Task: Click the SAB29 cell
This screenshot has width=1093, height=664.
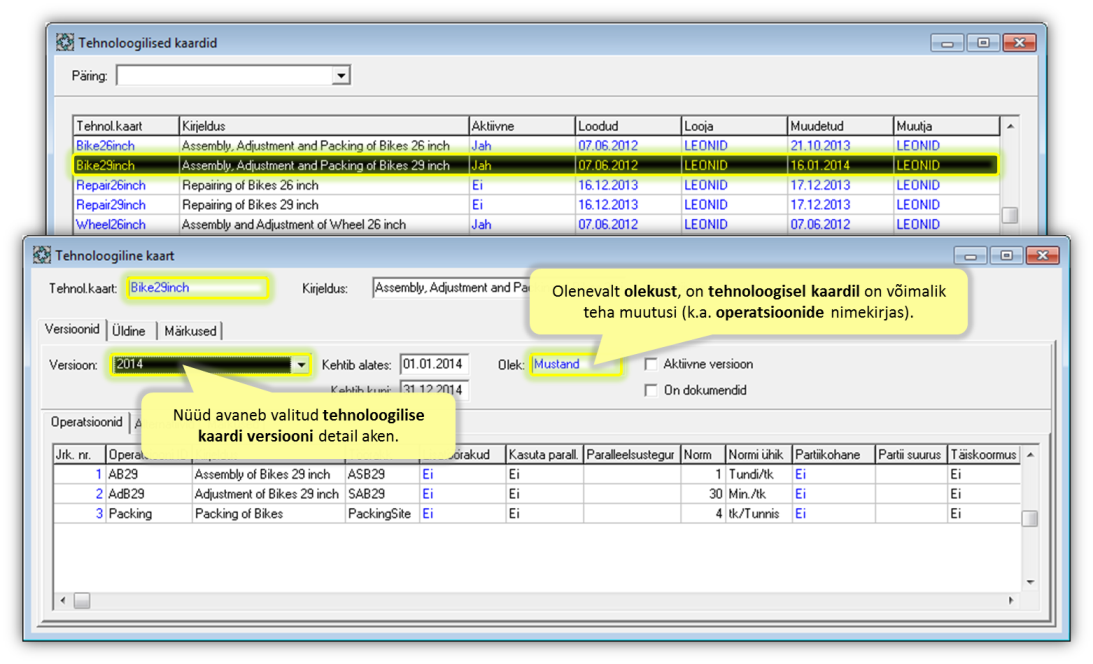Action: (382, 494)
